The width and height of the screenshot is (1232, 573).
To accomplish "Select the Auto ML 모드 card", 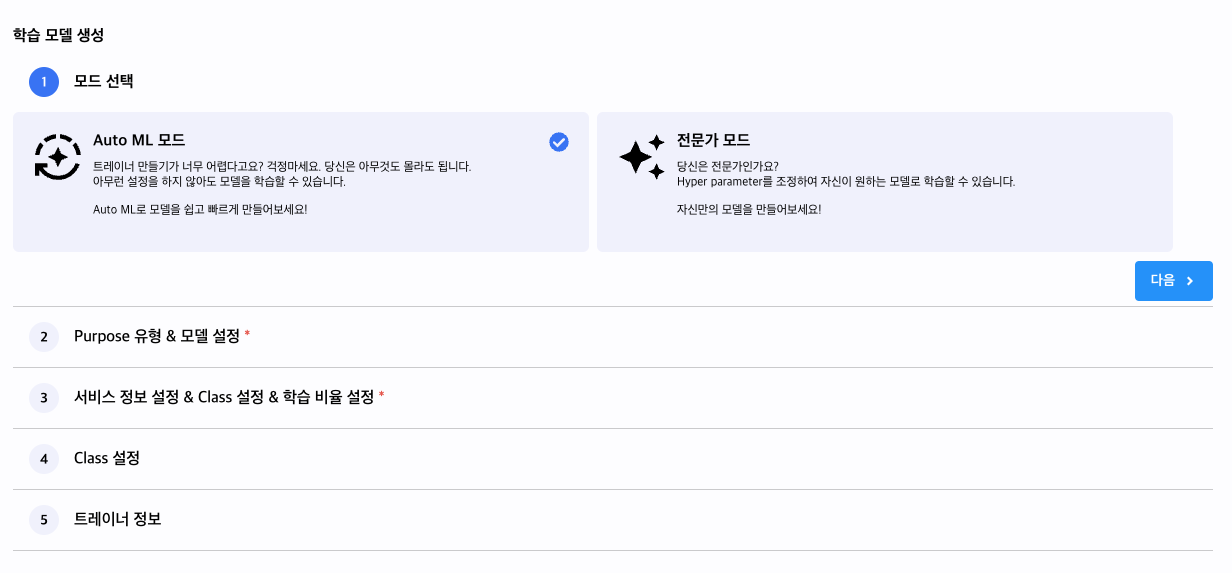I will (x=301, y=182).
